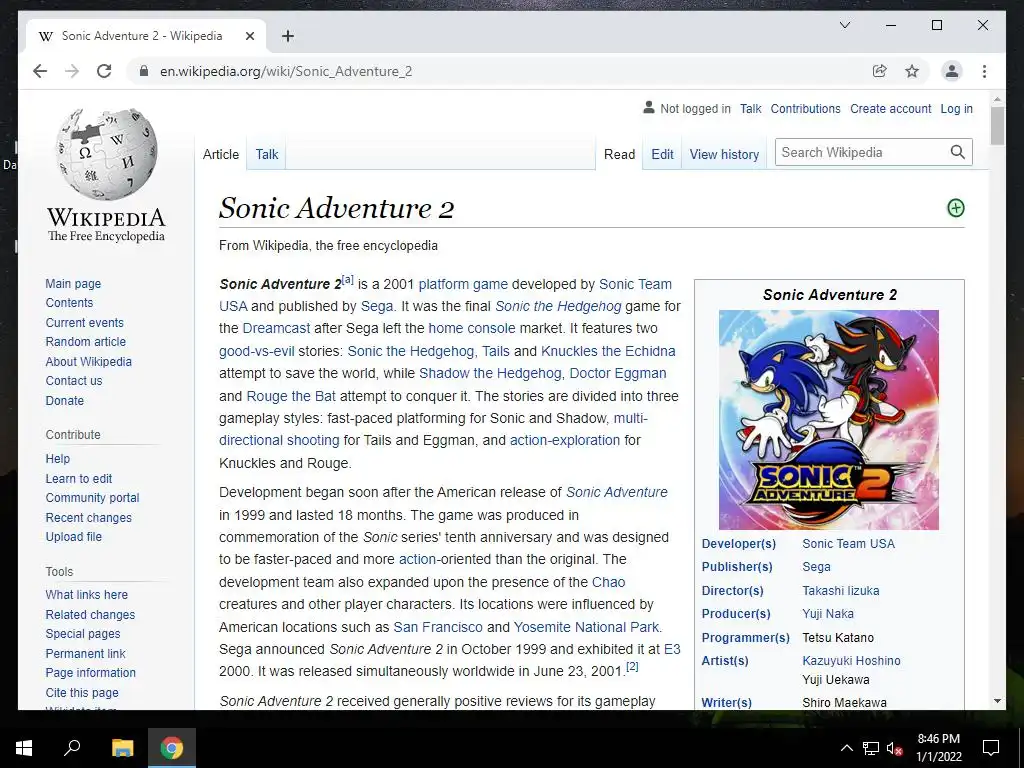The width and height of the screenshot is (1024, 768).
Task: Click footnote [a] after the title
Action: click(x=347, y=280)
